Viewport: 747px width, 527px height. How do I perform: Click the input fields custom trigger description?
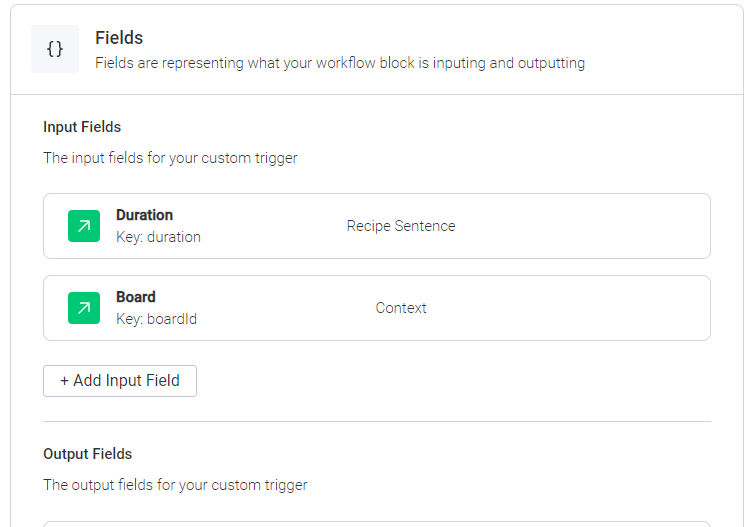click(x=170, y=158)
